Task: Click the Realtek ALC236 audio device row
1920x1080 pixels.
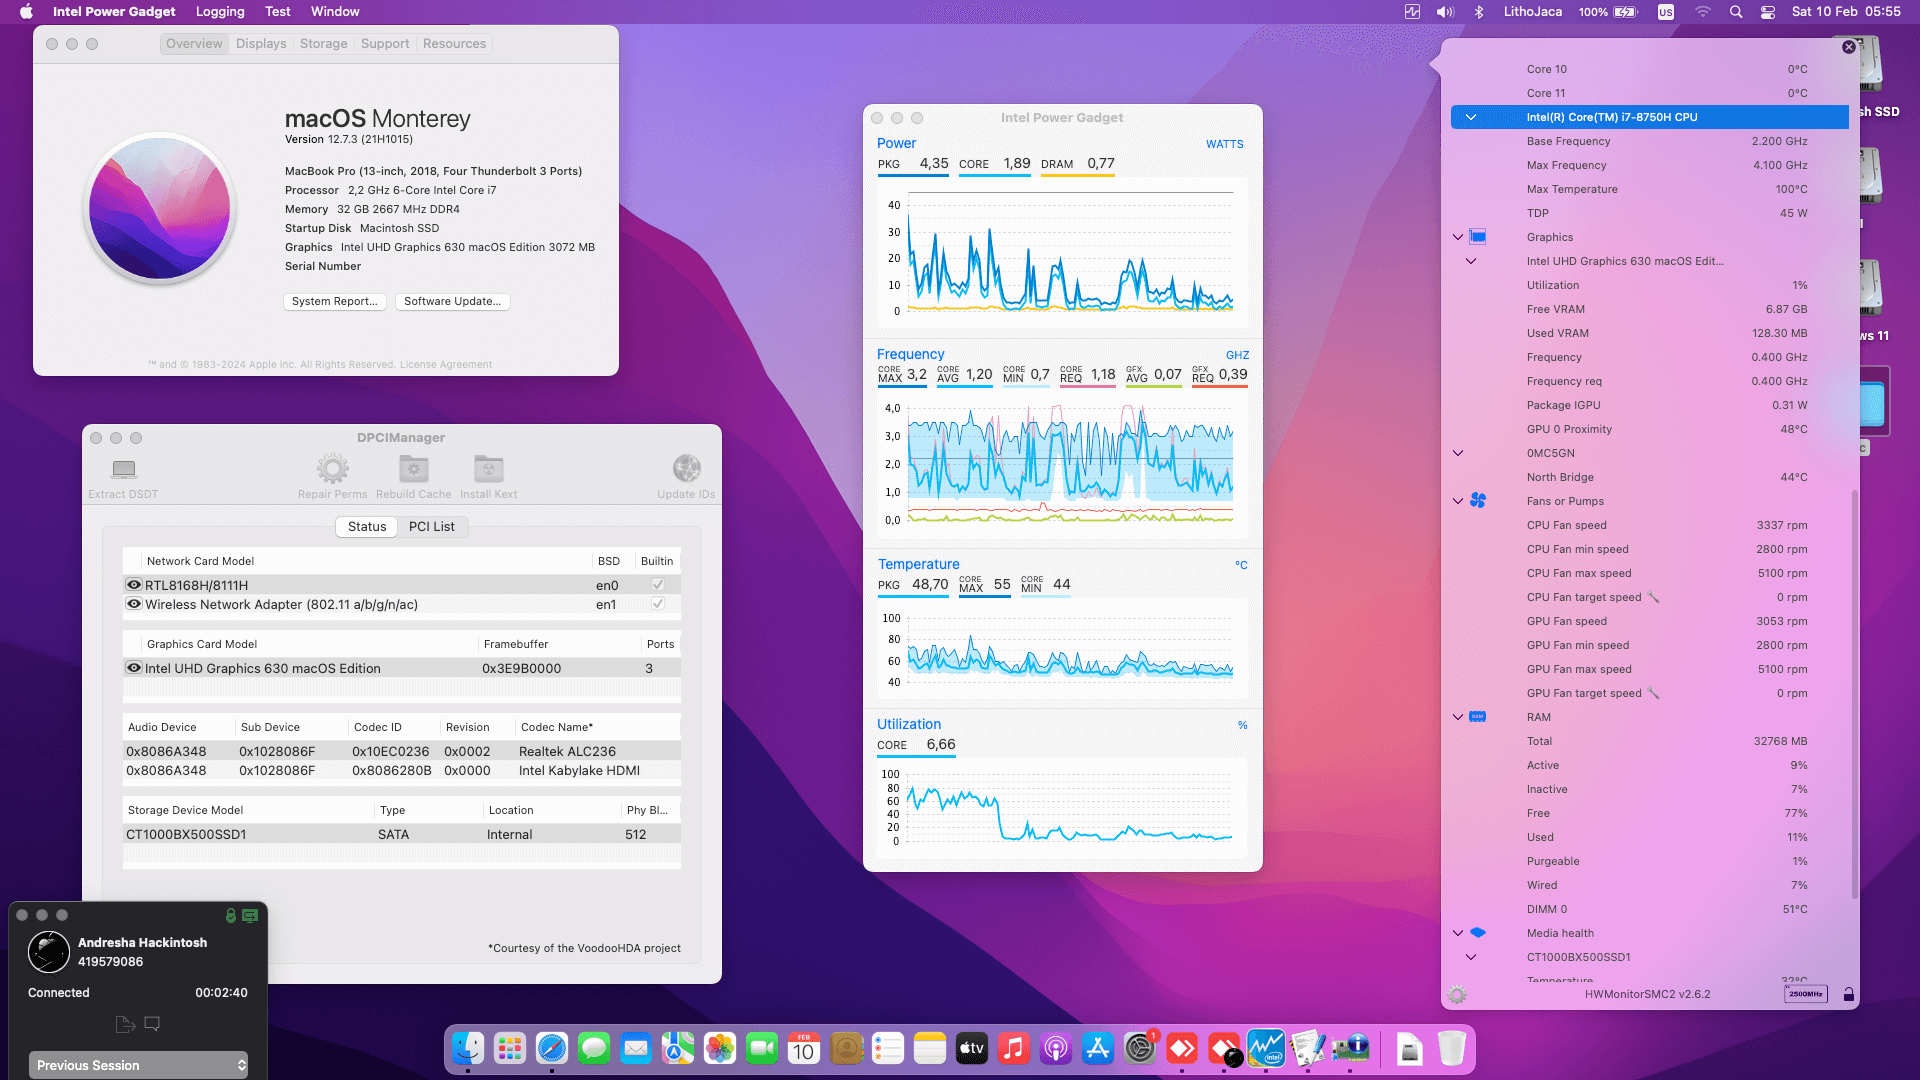Action: click(402, 752)
